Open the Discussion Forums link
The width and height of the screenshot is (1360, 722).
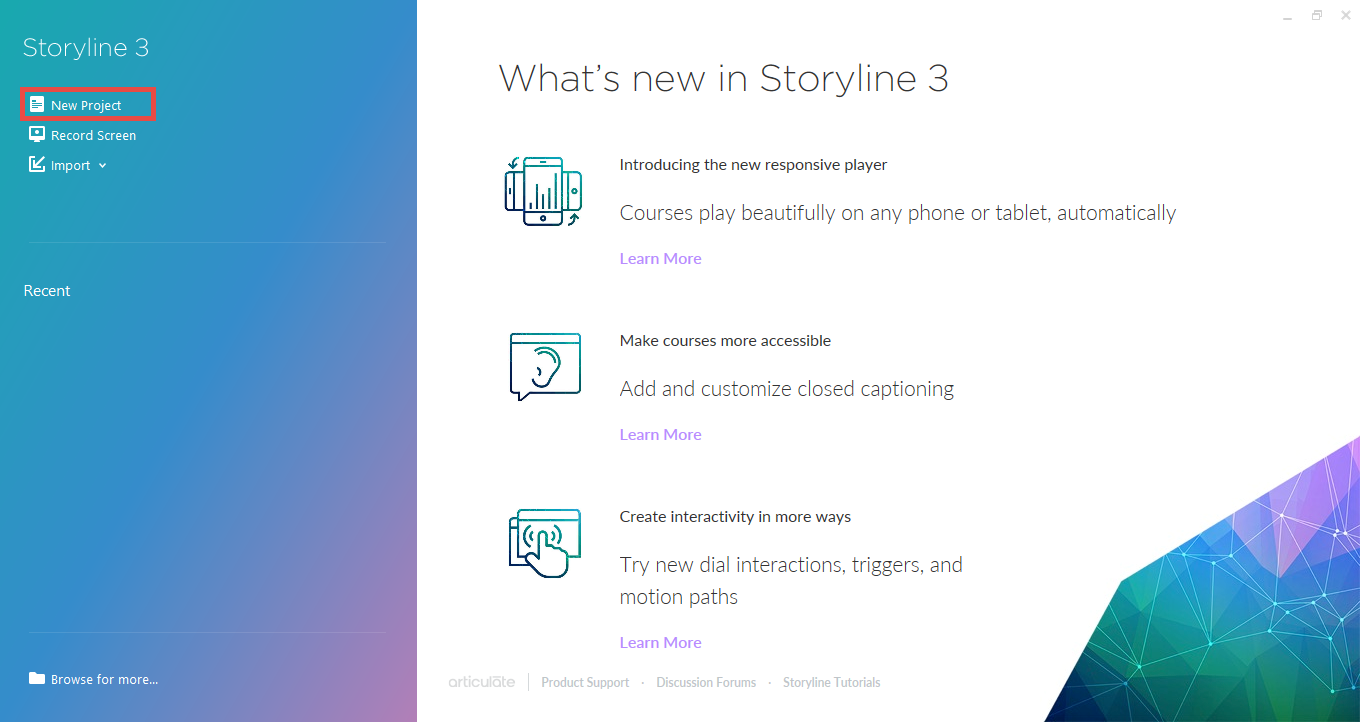706,682
